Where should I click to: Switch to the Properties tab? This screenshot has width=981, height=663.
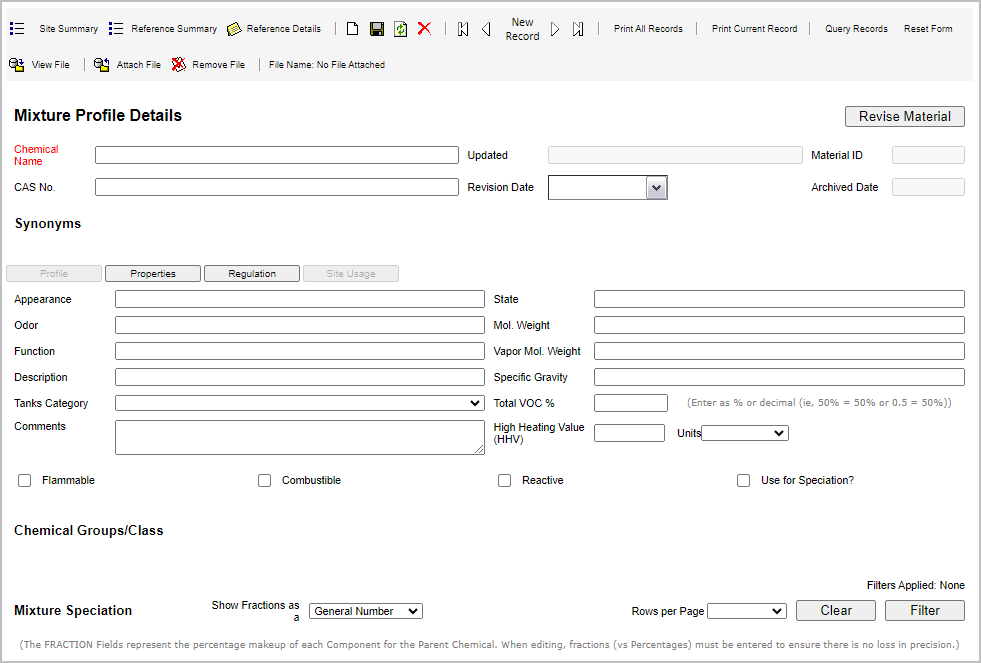pyautogui.click(x=153, y=274)
